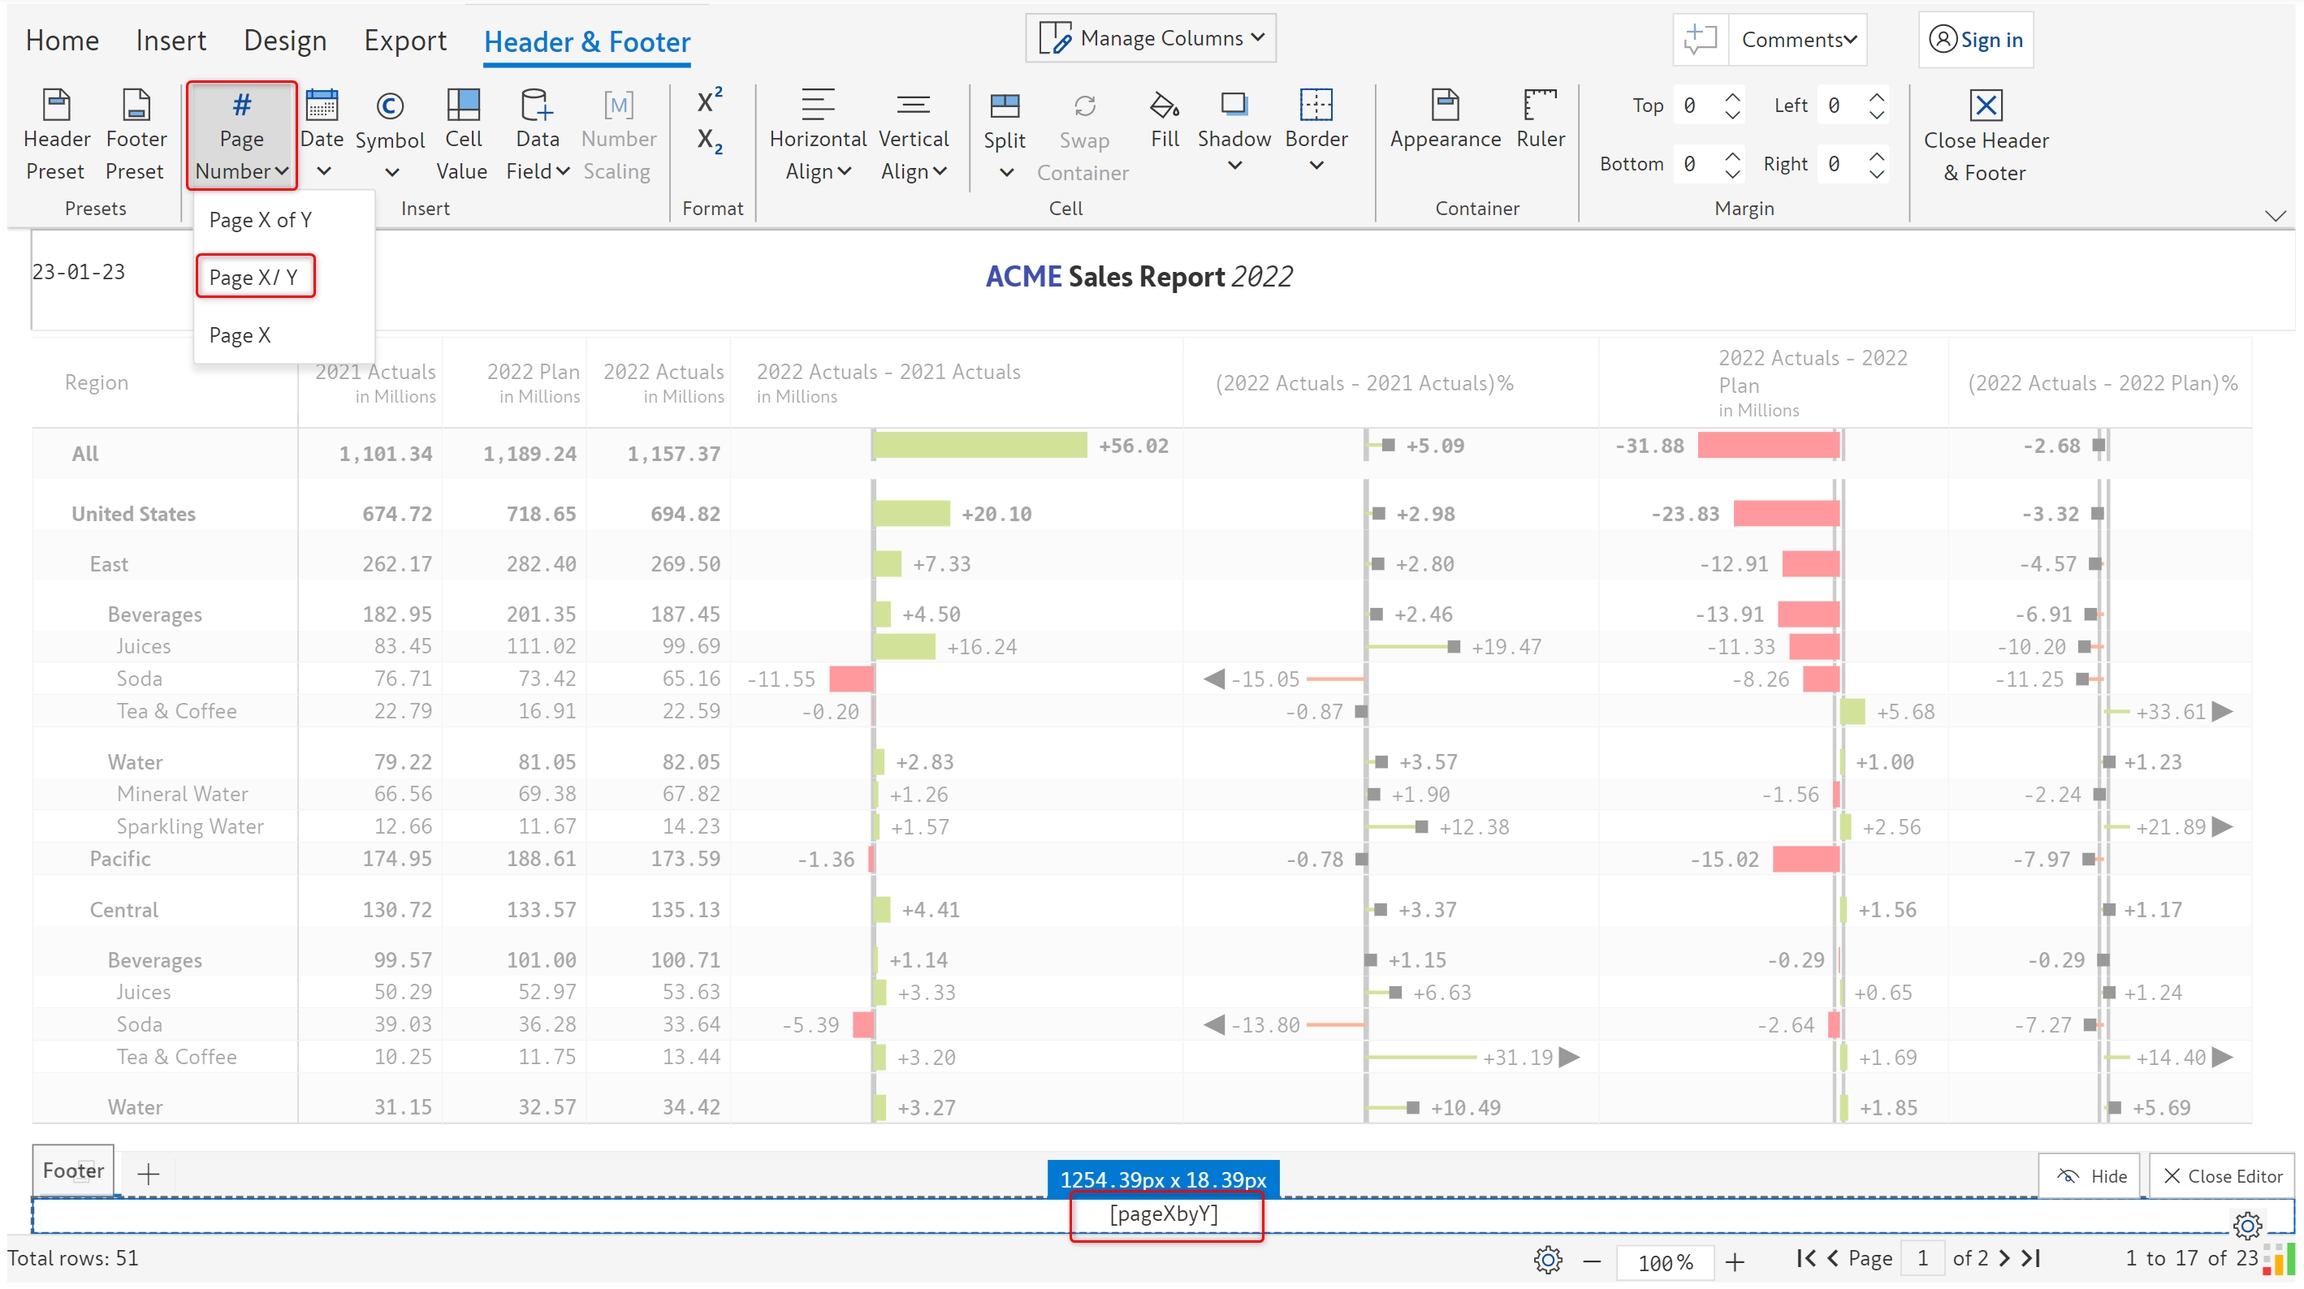Switch to the Design tab
Screen dimensions: 2304x1289
click(285, 40)
